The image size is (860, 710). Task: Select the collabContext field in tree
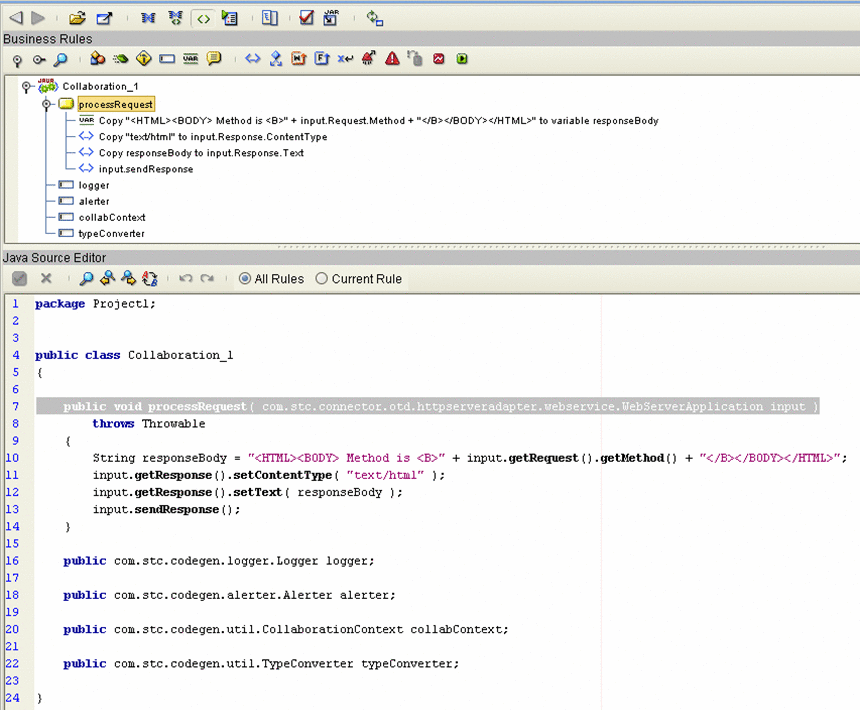point(112,218)
